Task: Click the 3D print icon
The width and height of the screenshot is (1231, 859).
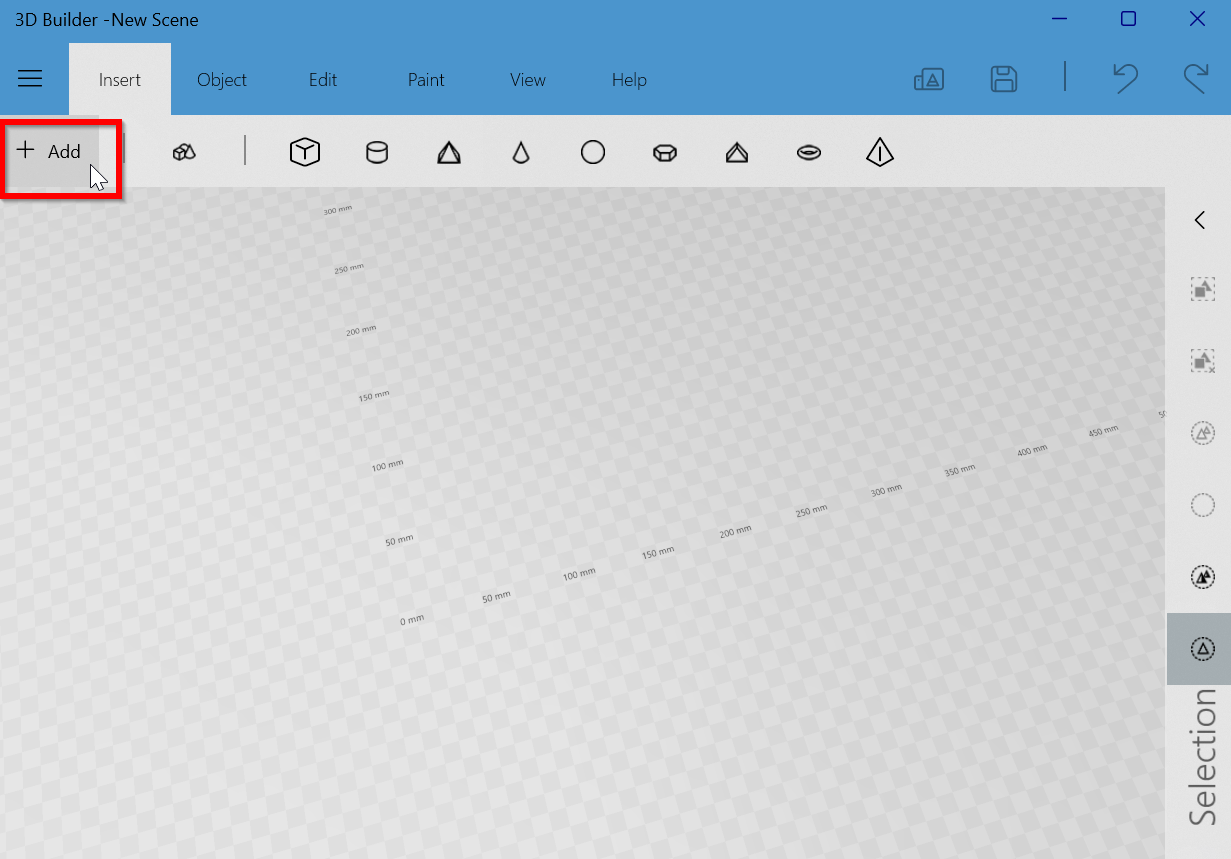Action: coord(929,80)
